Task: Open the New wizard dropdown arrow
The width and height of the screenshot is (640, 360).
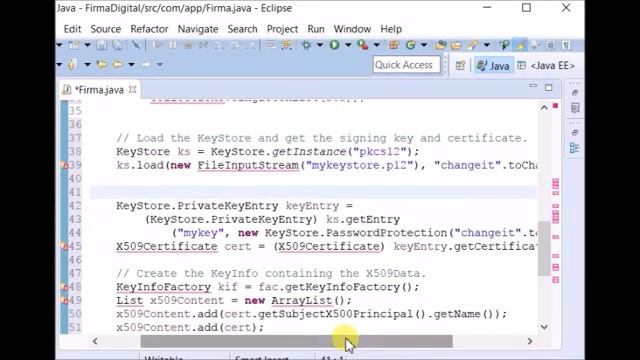Action: pyautogui.click(x=87, y=45)
